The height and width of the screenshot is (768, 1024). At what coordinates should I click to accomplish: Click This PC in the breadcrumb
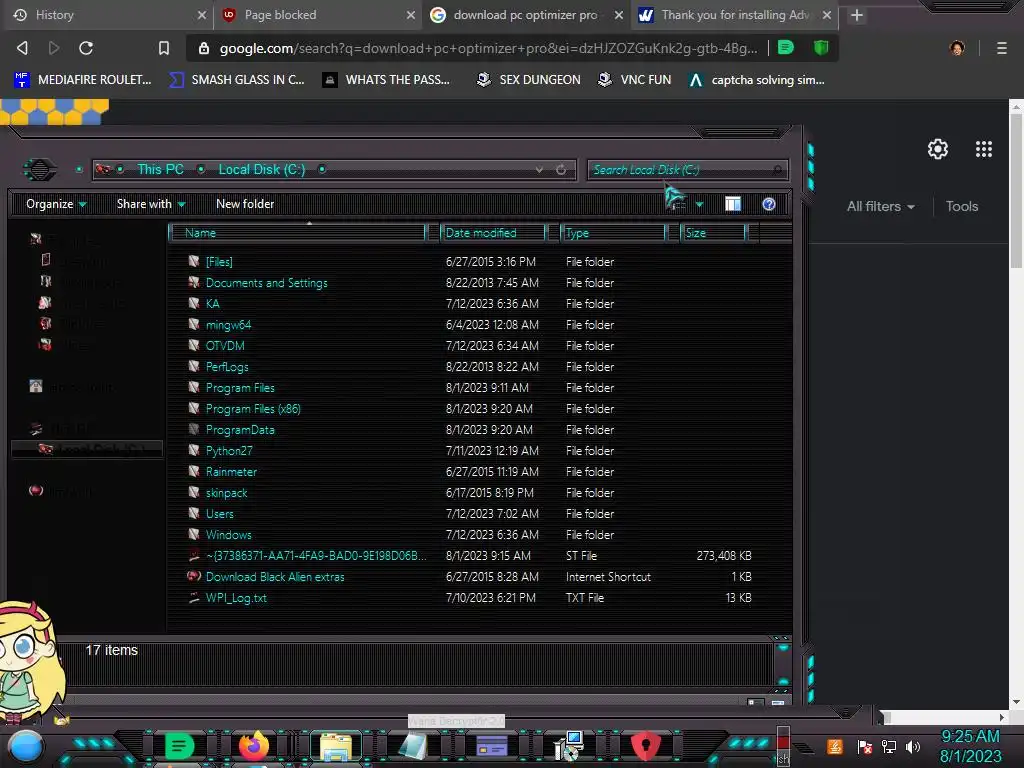pos(160,169)
